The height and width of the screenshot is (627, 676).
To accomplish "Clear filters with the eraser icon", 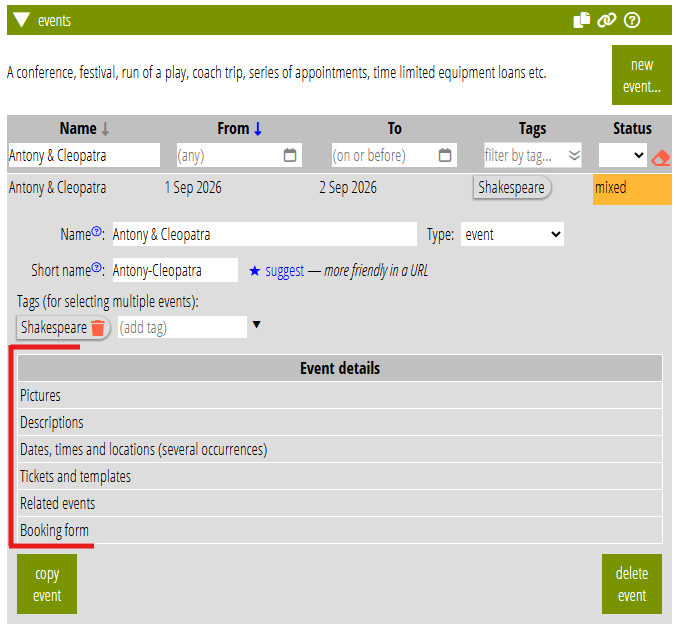I will (660, 158).
